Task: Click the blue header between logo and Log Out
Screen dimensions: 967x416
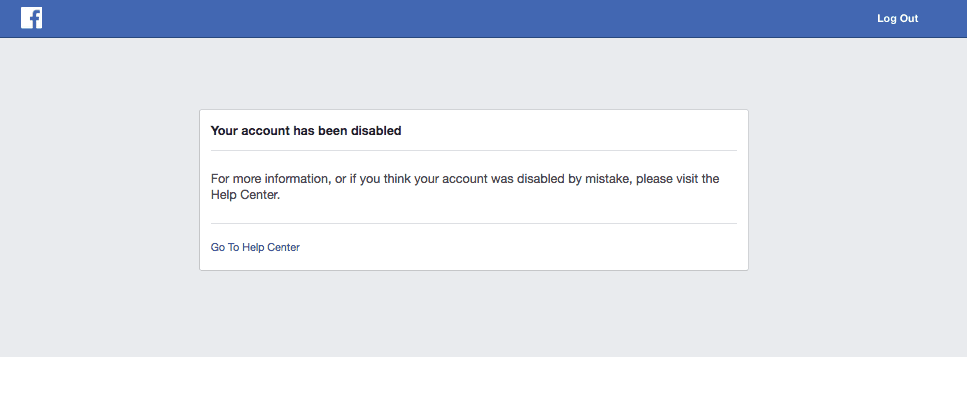Action: [459, 18]
